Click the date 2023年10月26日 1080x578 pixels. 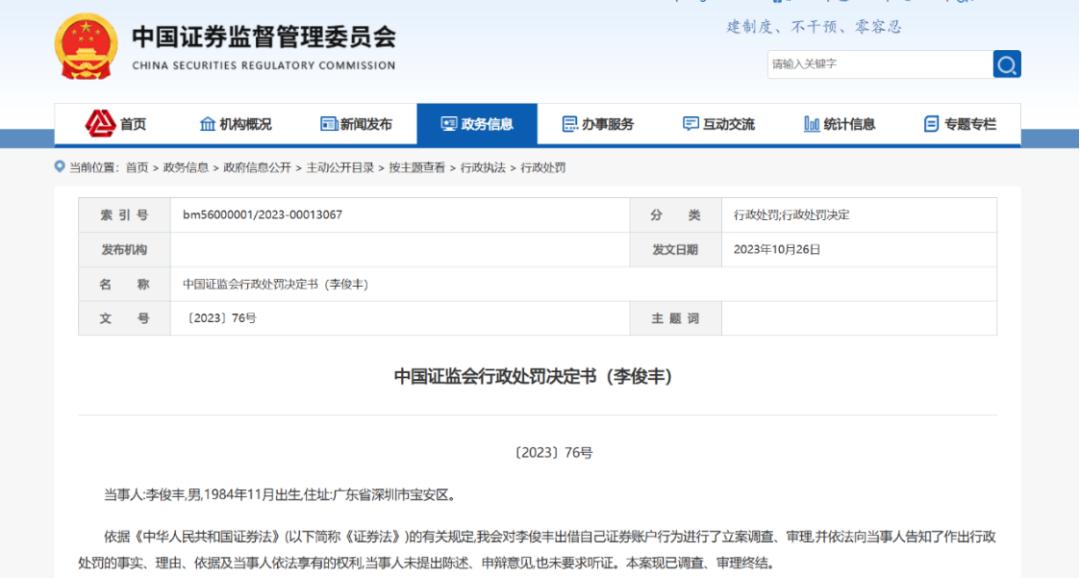pos(777,249)
